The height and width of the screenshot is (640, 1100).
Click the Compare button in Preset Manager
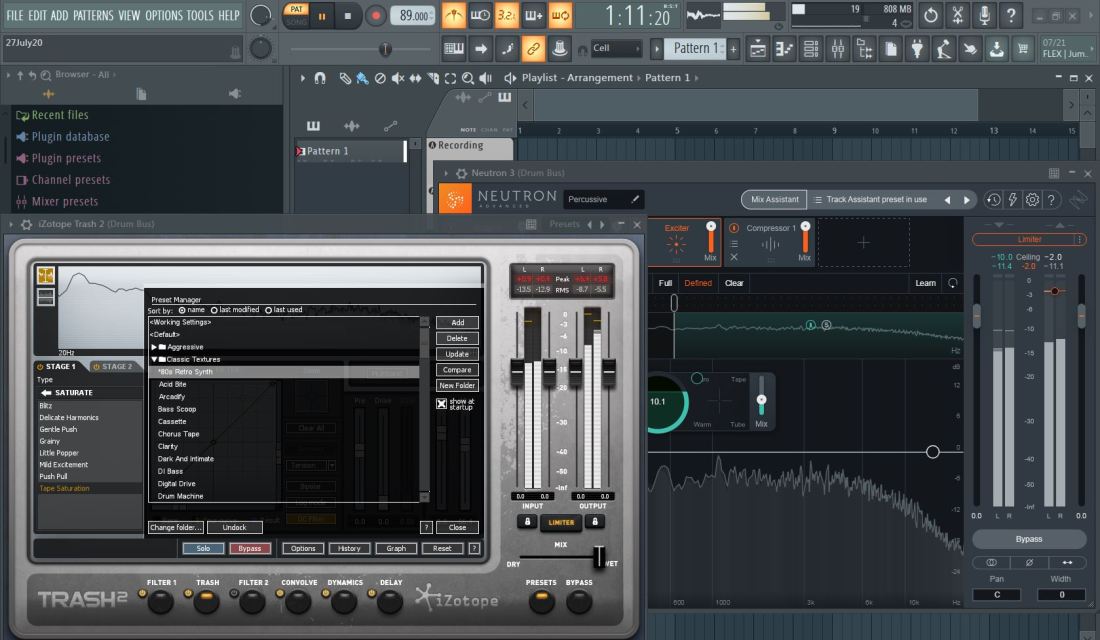coord(456,370)
